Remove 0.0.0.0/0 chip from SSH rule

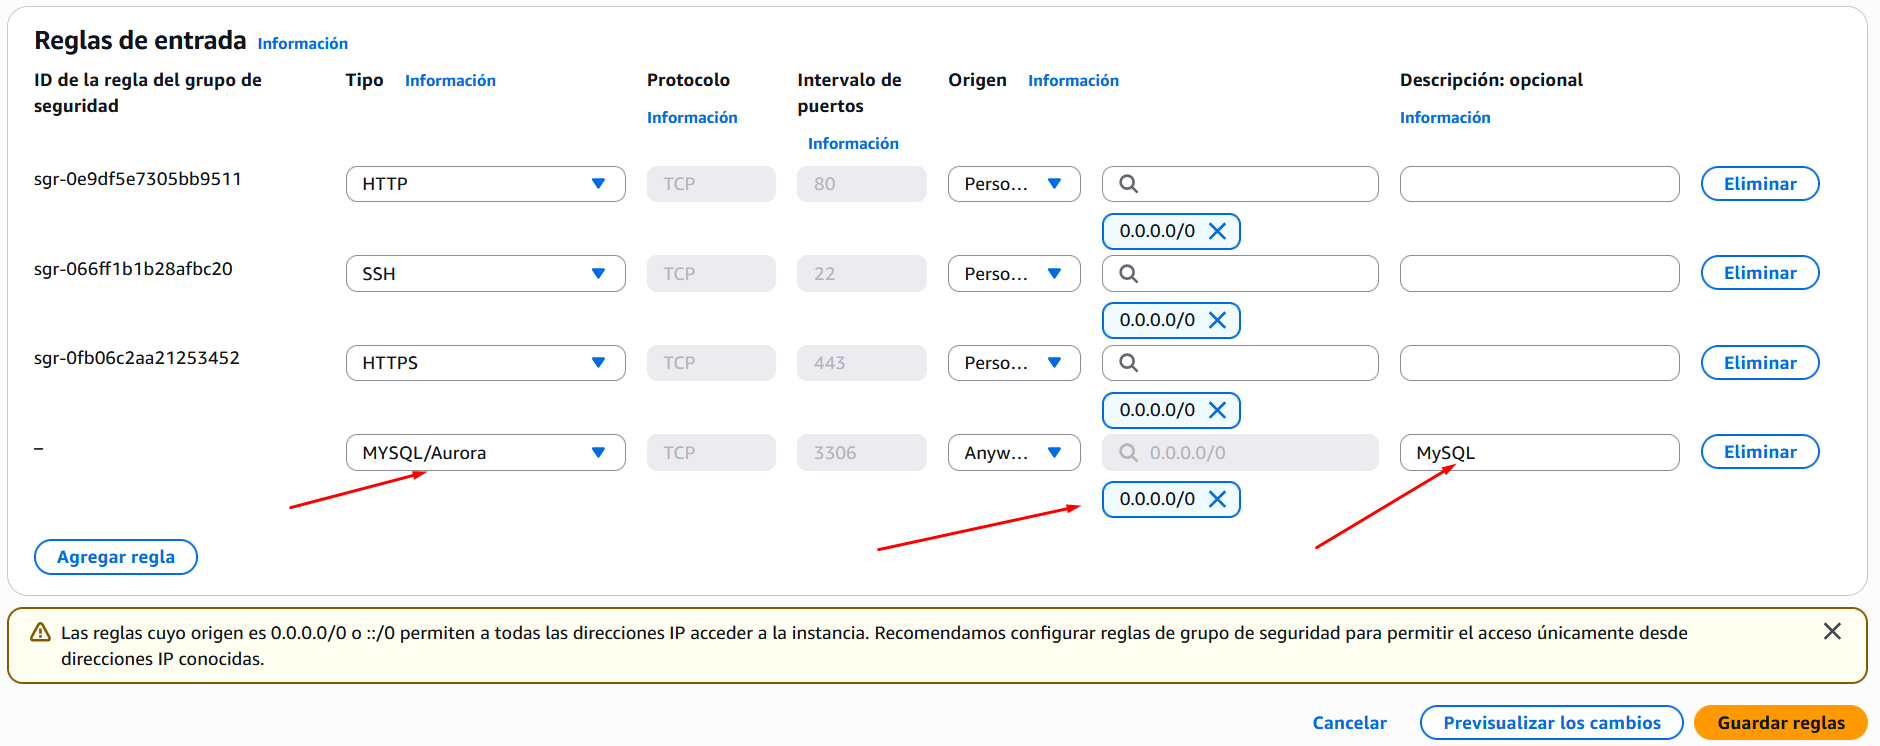(x=1217, y=320)
